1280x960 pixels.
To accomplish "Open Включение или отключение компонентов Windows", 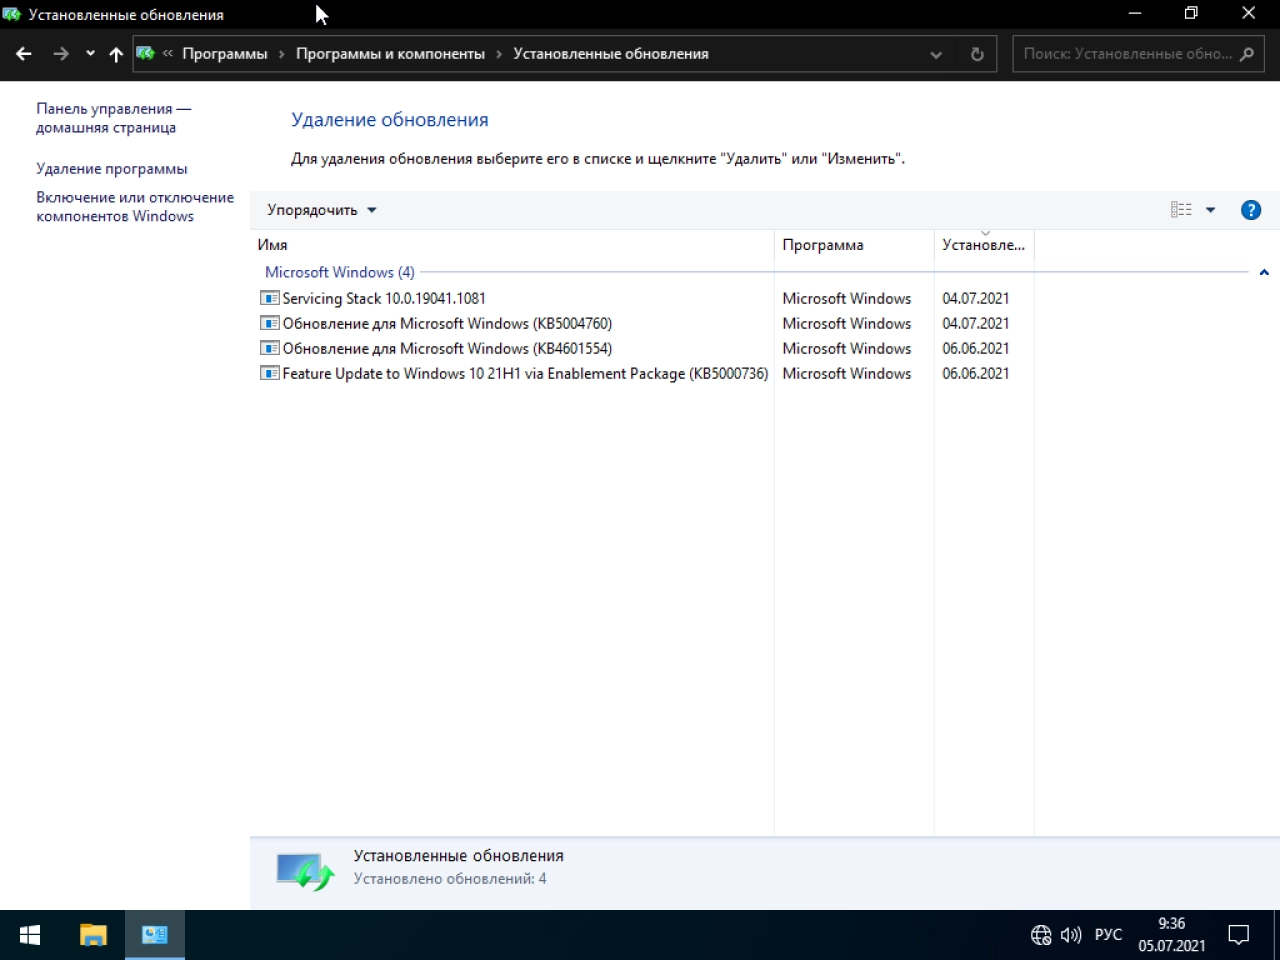I will tap(135, 207).
